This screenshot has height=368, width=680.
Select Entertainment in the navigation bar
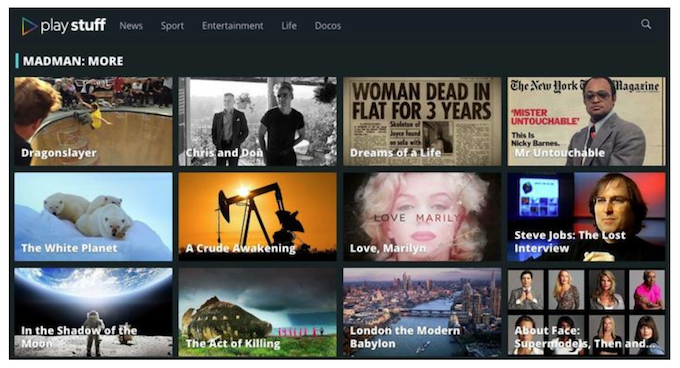(x=232, y=26)
